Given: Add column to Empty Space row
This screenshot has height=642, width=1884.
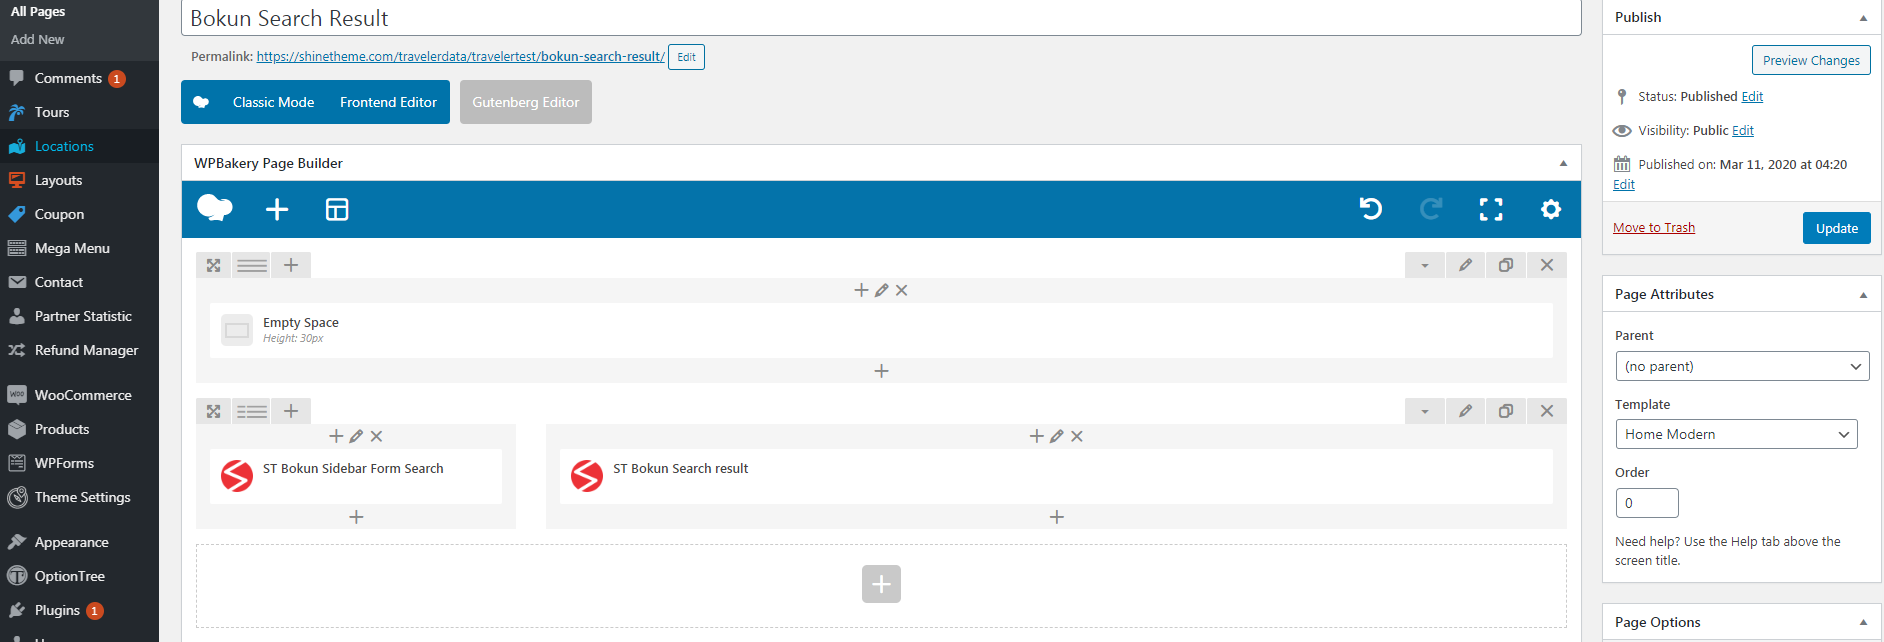Looking at the screenshot, I should click(291, 265).
